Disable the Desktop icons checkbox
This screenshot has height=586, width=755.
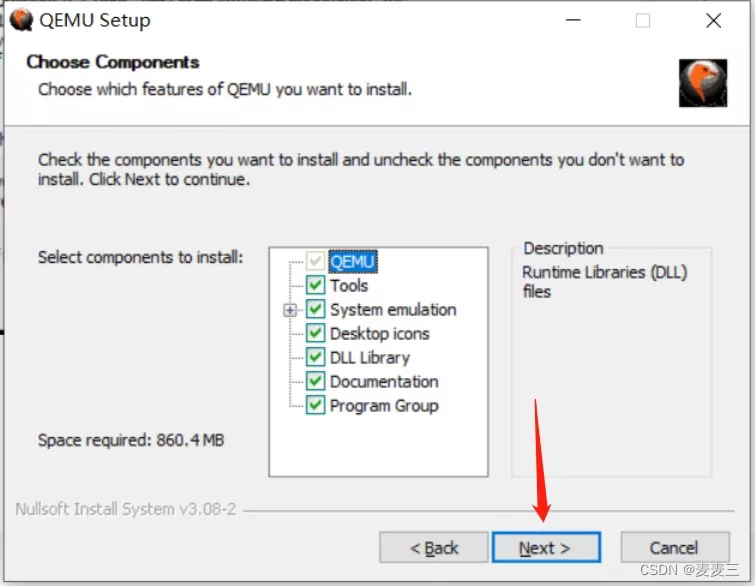click(315, 334)
